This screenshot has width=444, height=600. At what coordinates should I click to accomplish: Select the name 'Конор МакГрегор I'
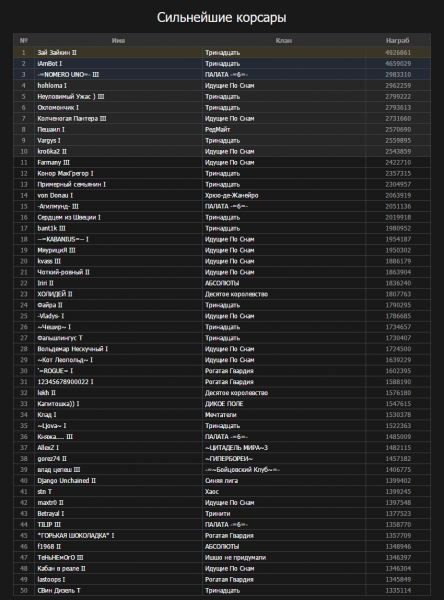coord(65,173)
